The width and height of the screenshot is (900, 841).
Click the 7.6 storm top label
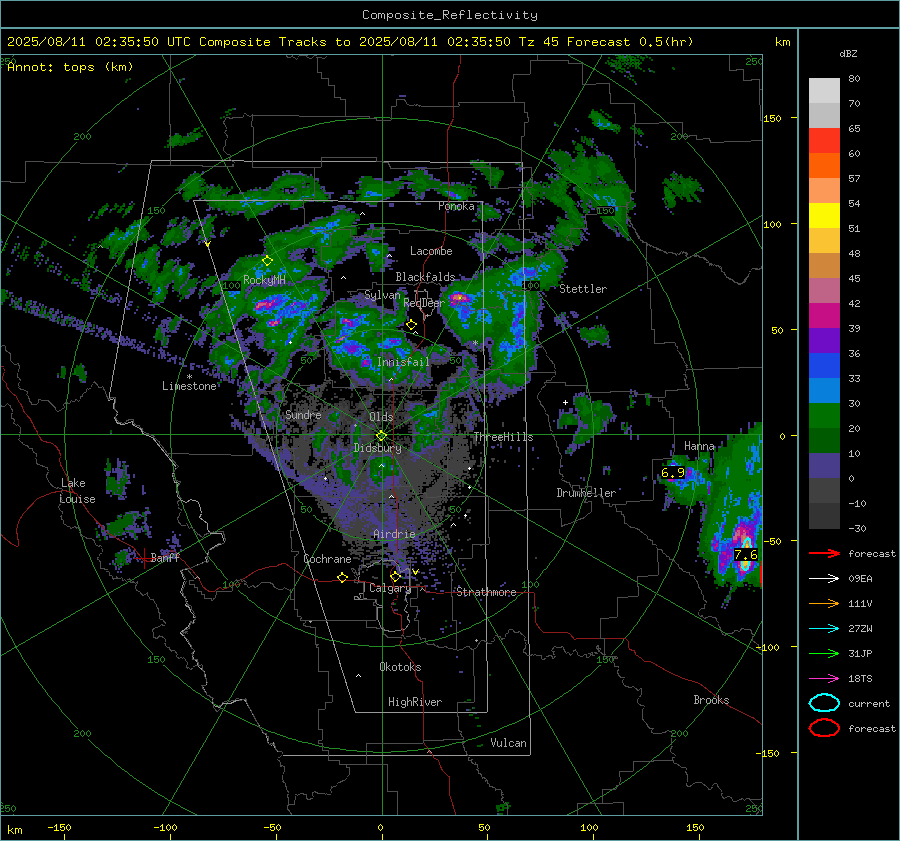[x=746, y=555]
